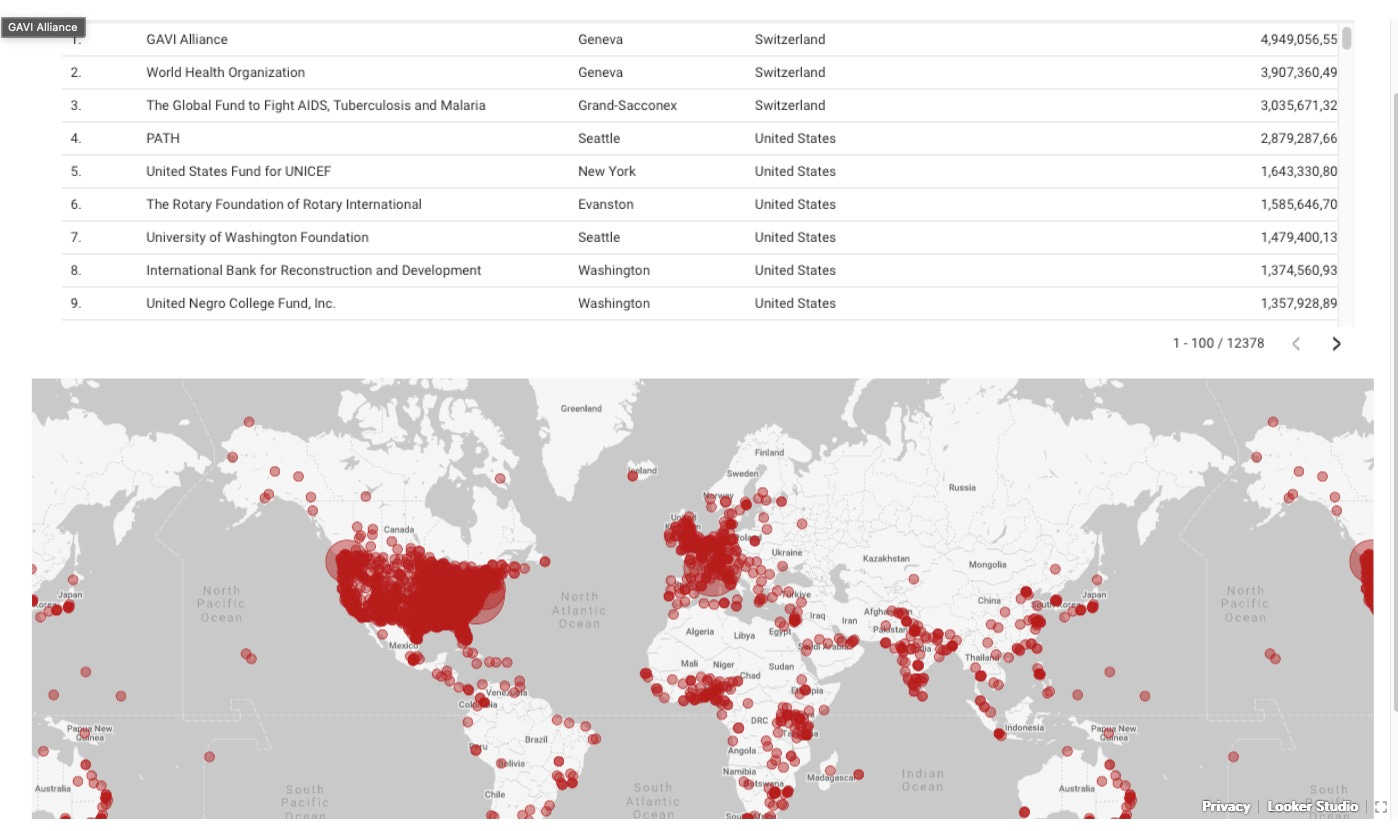Click 'Switzerland' in the Global Fund row
The width and height of the screenshot is (1398, 831).
click(790, 105)
